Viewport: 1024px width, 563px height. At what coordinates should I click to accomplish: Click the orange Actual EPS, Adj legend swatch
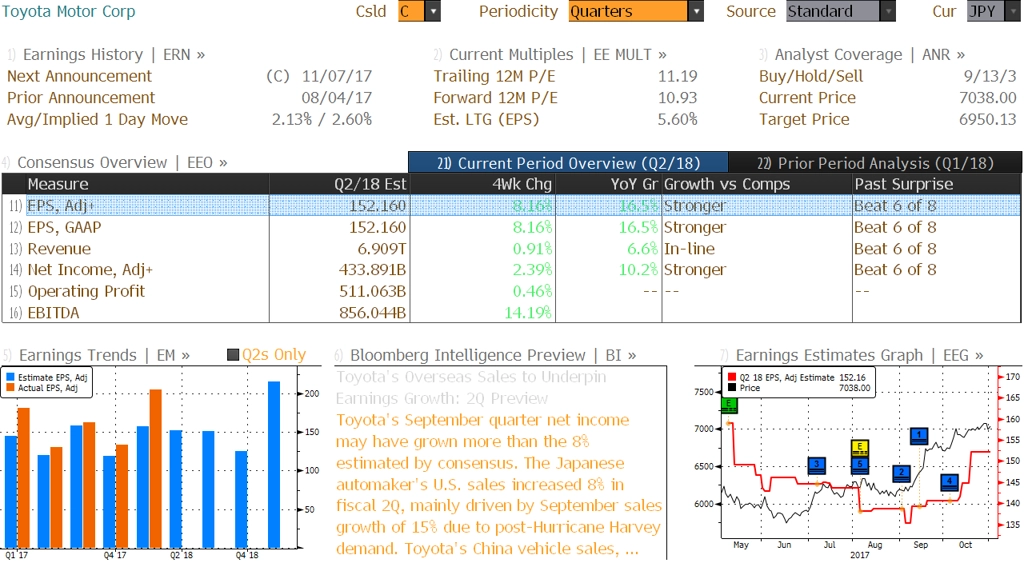[x=10, y=388]
